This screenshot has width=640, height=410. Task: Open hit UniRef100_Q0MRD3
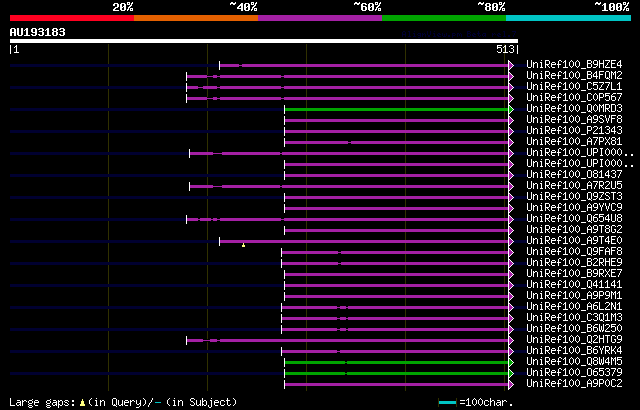point(574,109)
